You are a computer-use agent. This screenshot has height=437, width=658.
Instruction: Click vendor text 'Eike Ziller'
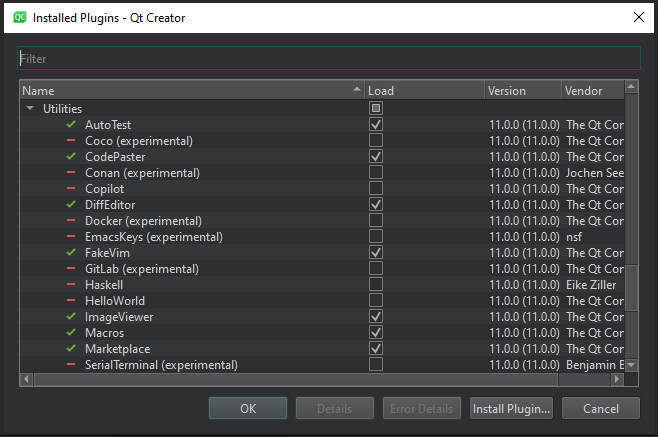[591, 285]
